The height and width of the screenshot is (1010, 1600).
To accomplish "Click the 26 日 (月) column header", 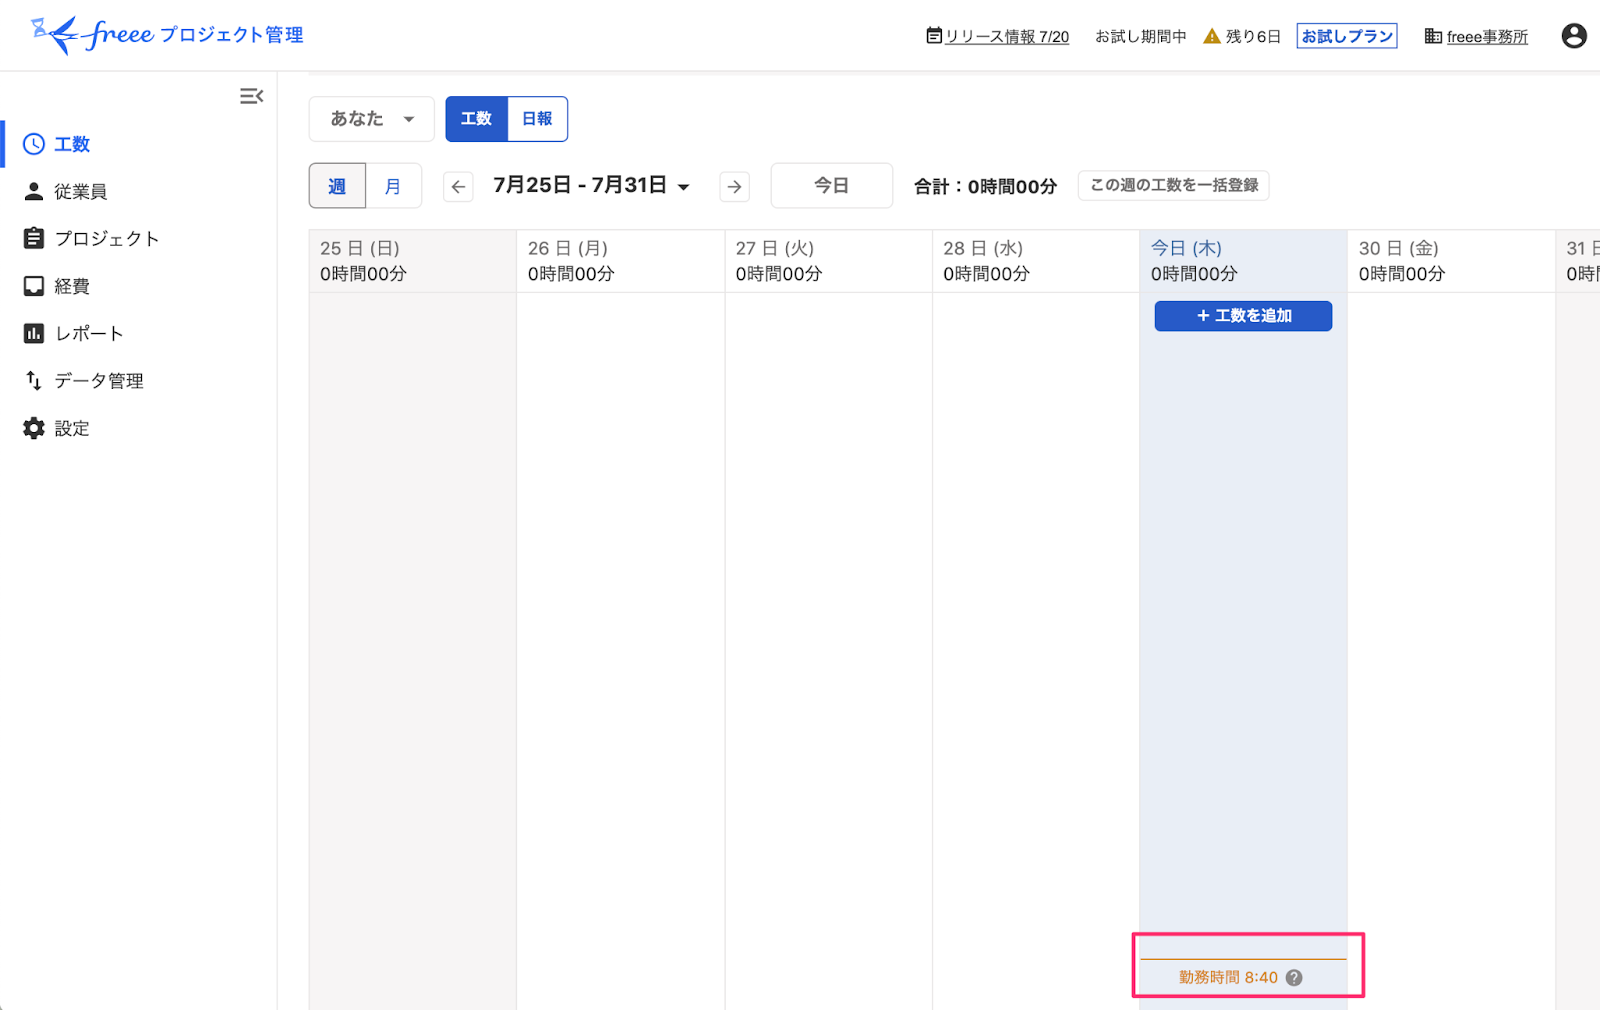I will point(620,261).
